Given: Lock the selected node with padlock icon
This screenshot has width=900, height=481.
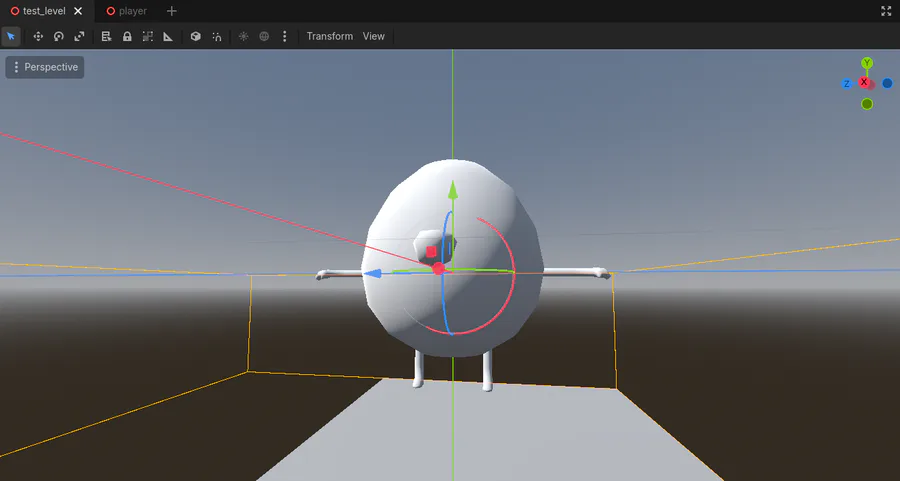Looking at the screenshot, I should [127, 36].
